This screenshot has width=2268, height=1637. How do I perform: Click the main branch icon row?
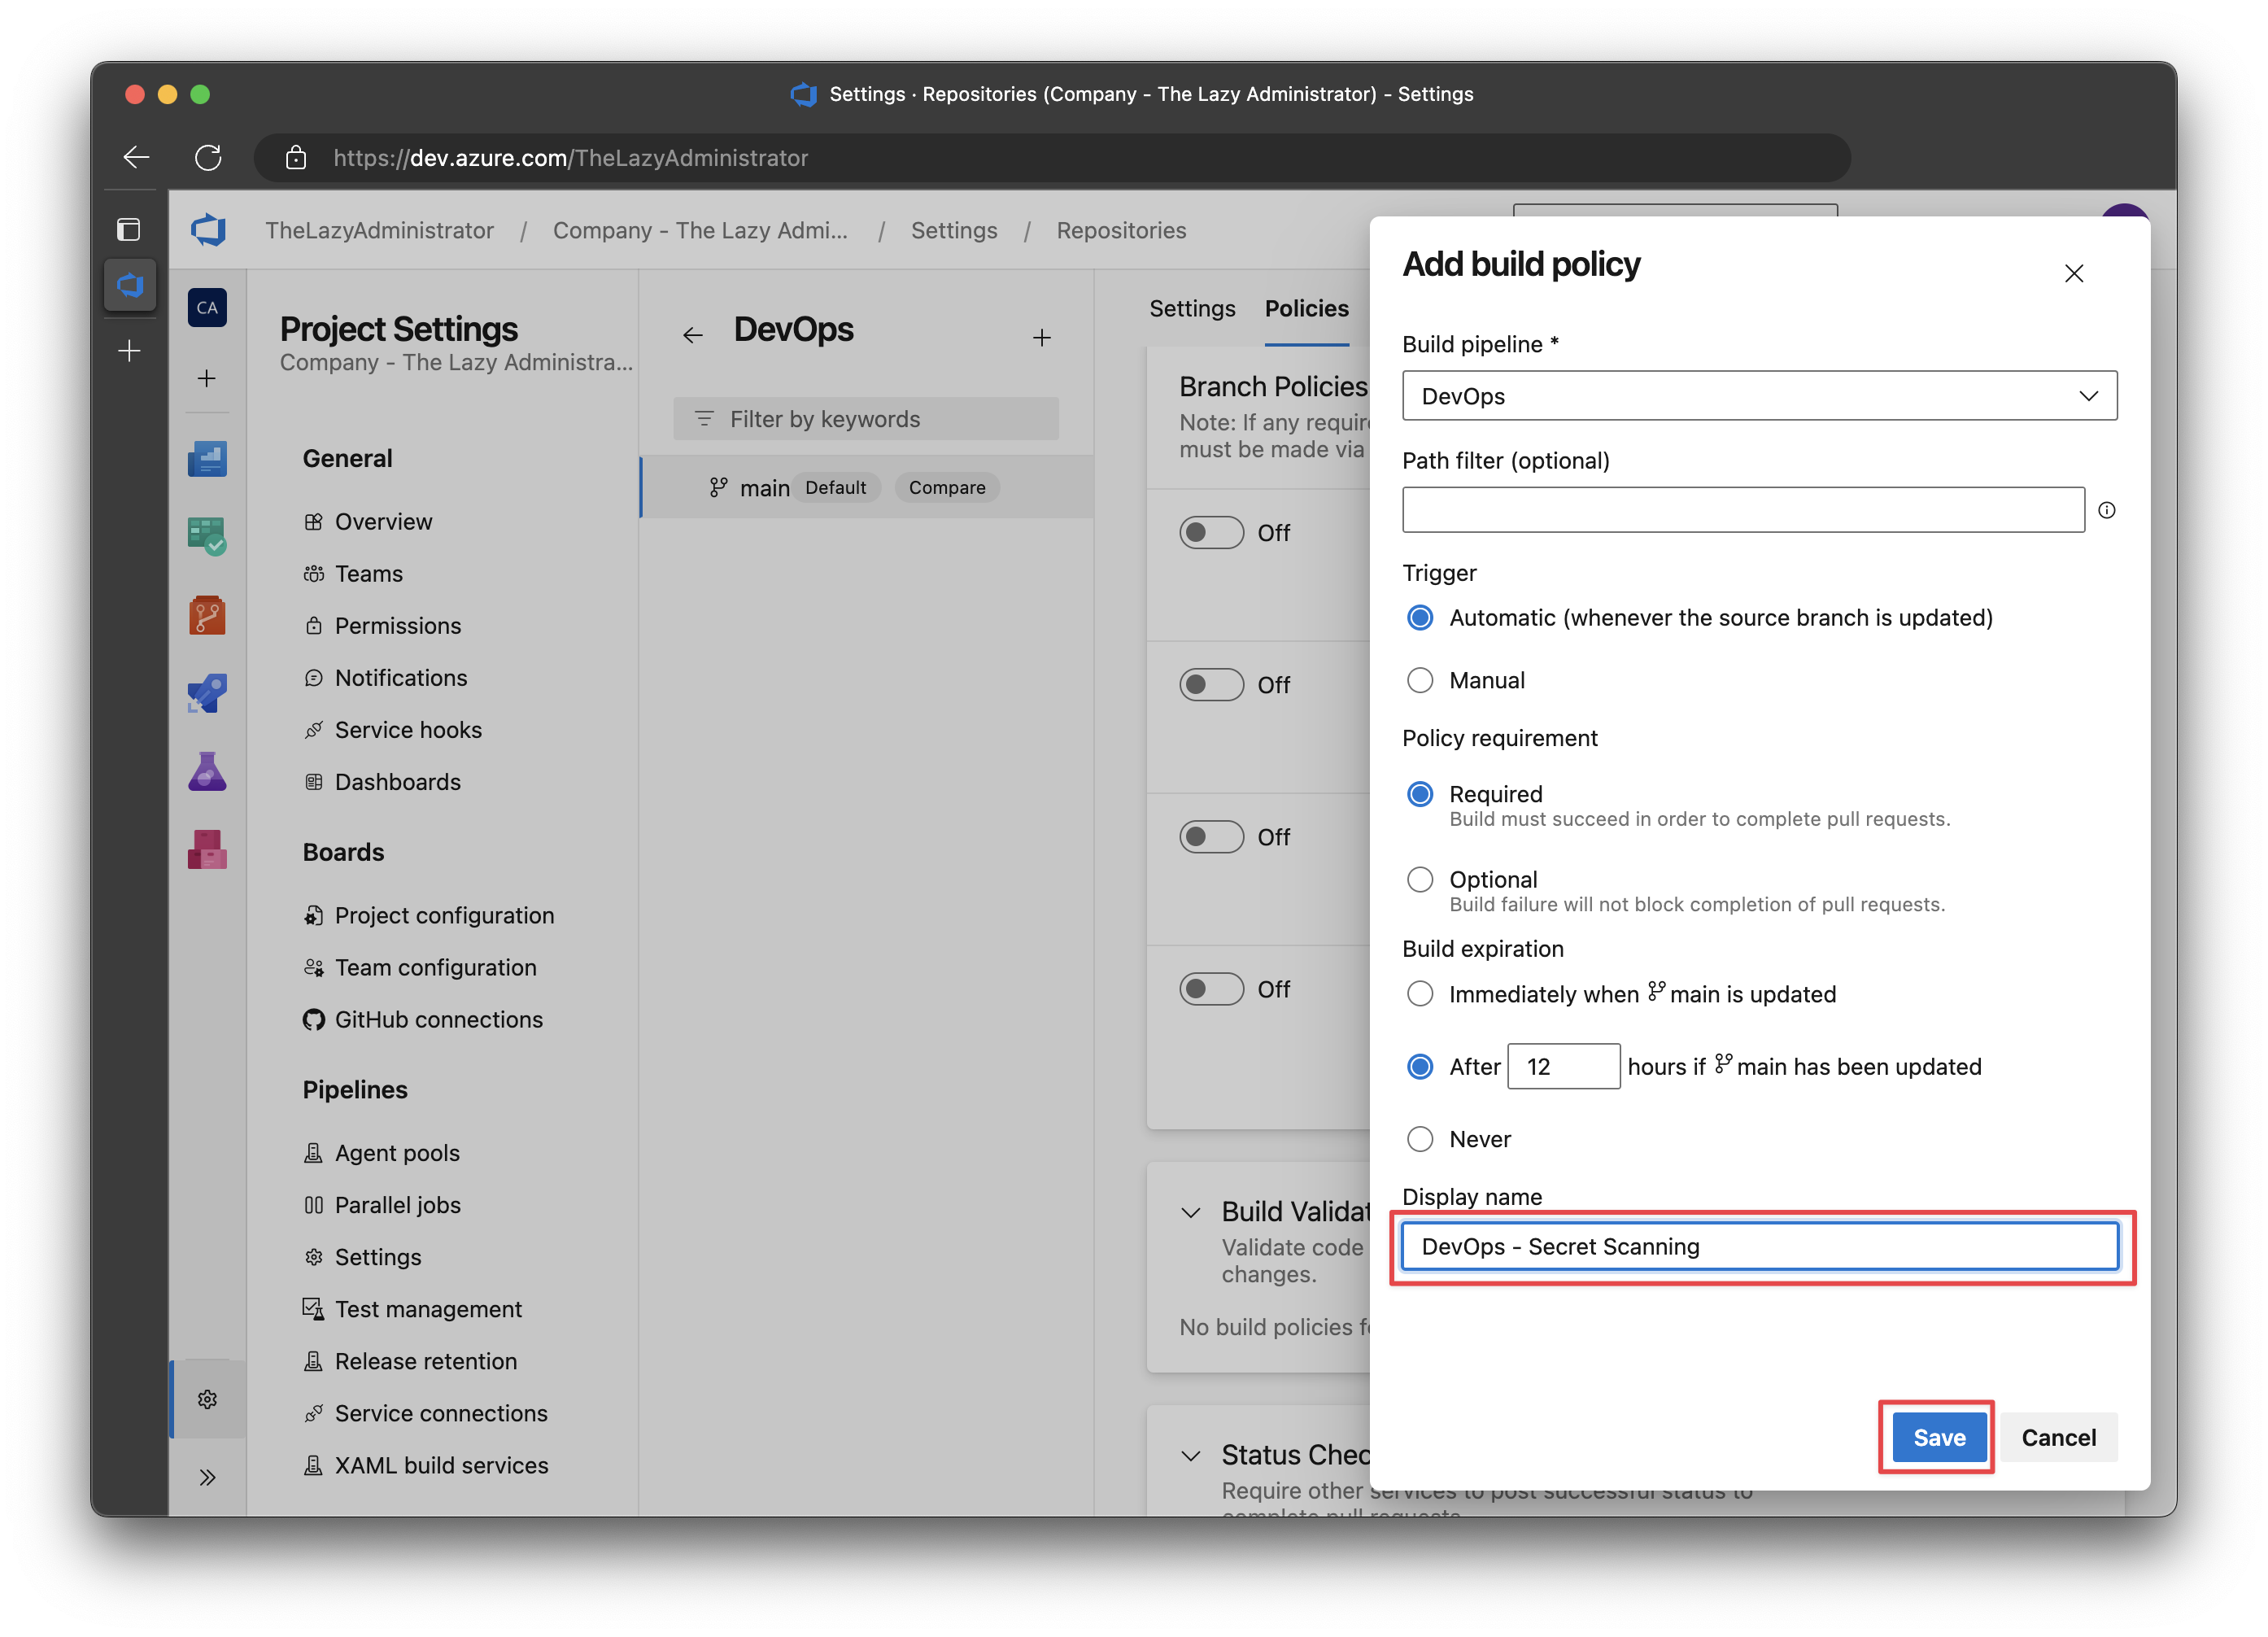[866, 487]
